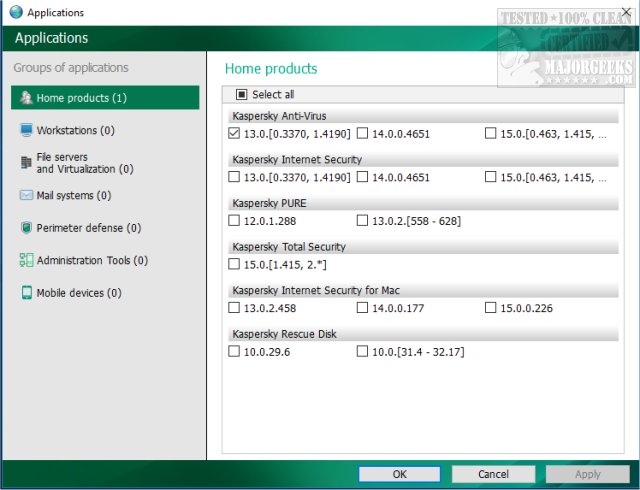640x490 pixels.
Task: Click the globe icon in title bar
Action: point(16,12)
